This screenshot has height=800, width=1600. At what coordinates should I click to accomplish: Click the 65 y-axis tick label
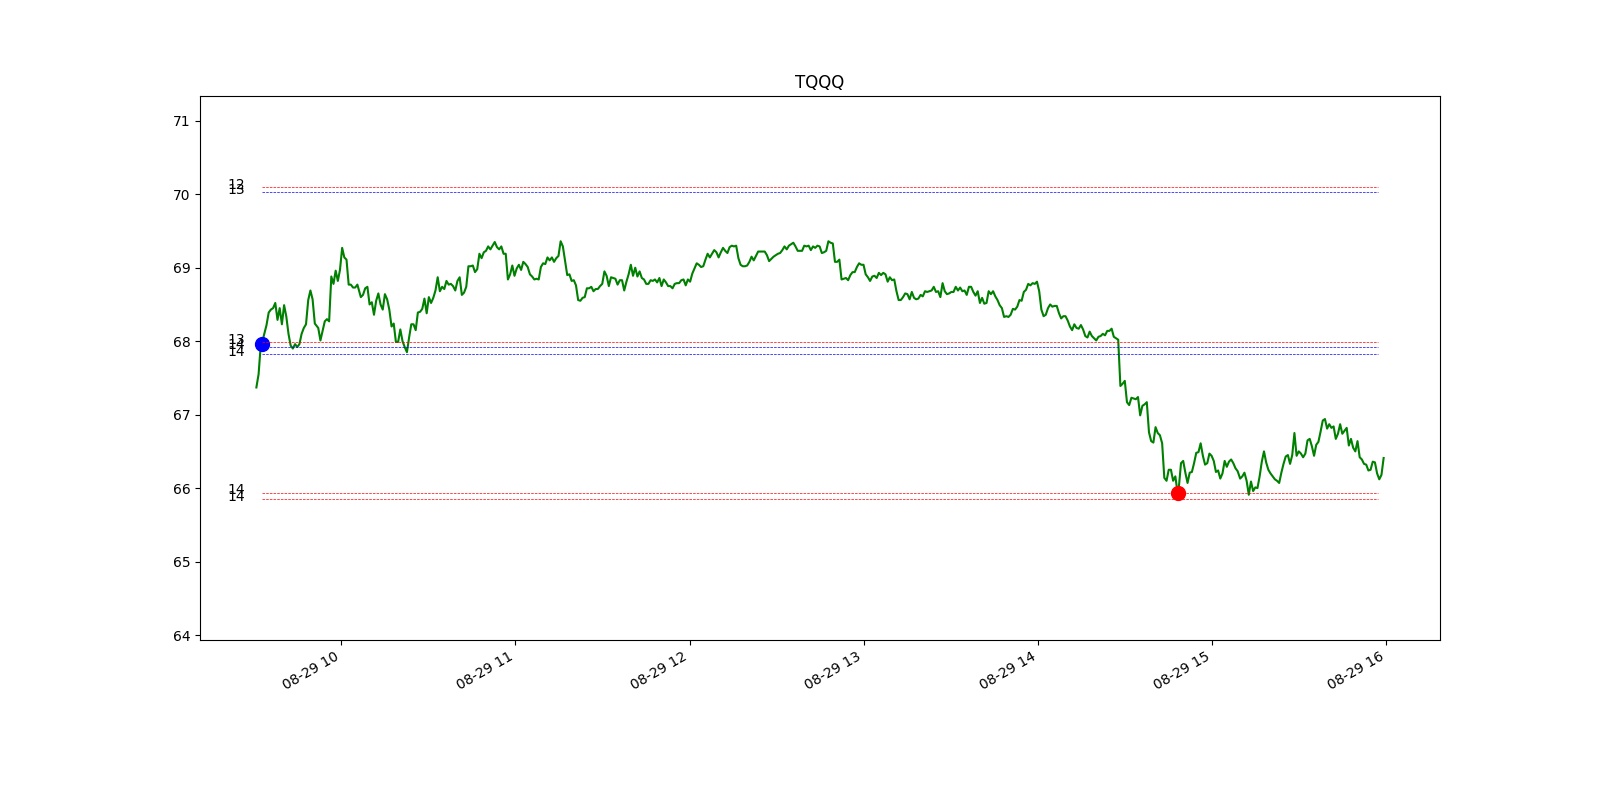click(x=181, y=562)
